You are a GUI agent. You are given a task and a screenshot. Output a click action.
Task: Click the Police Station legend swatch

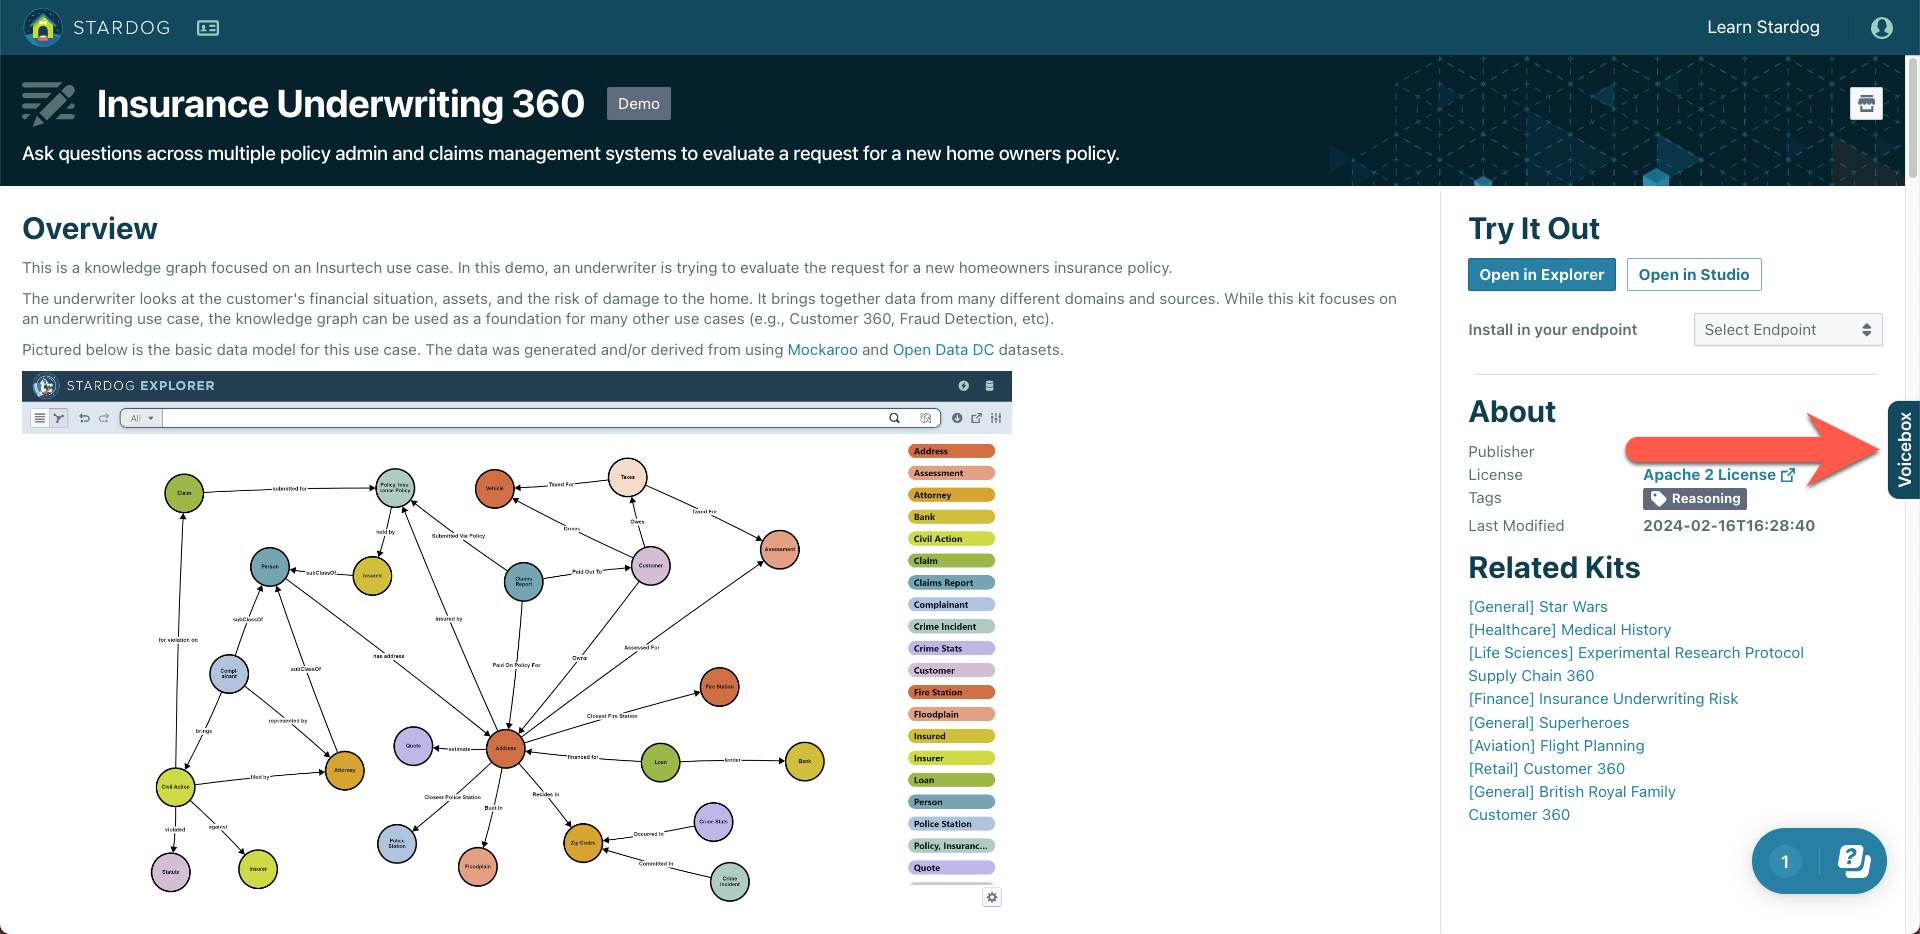951,824
